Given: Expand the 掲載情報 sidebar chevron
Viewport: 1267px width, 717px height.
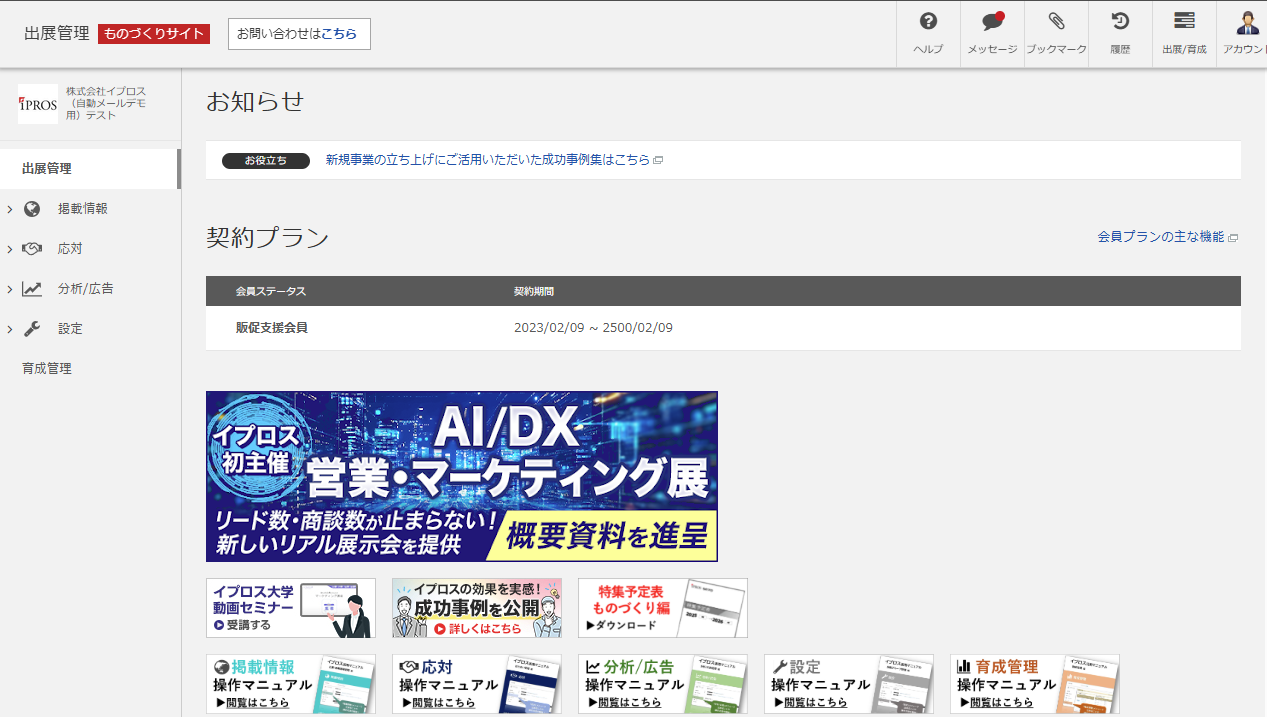Looking at the screenshot, I should tap(10, 209).
